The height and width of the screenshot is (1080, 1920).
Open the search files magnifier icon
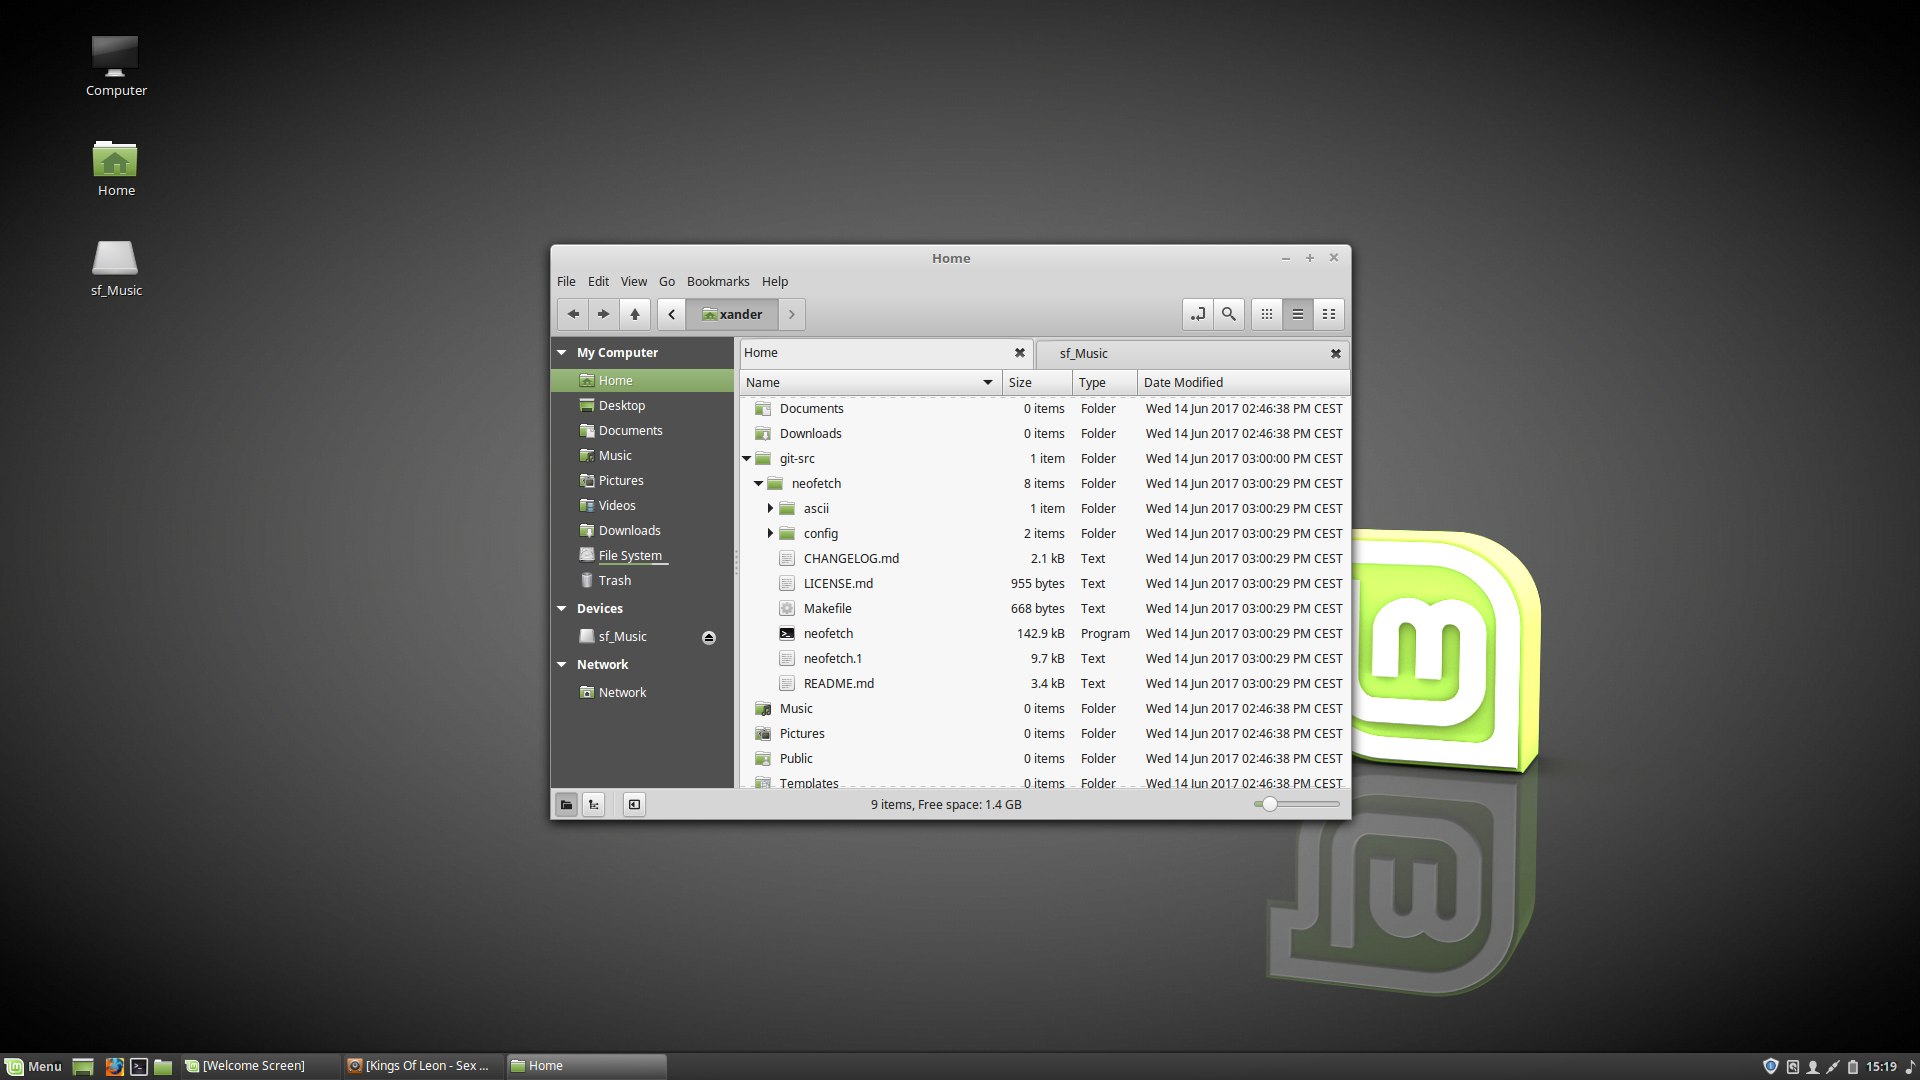[x=1229, y=314]
